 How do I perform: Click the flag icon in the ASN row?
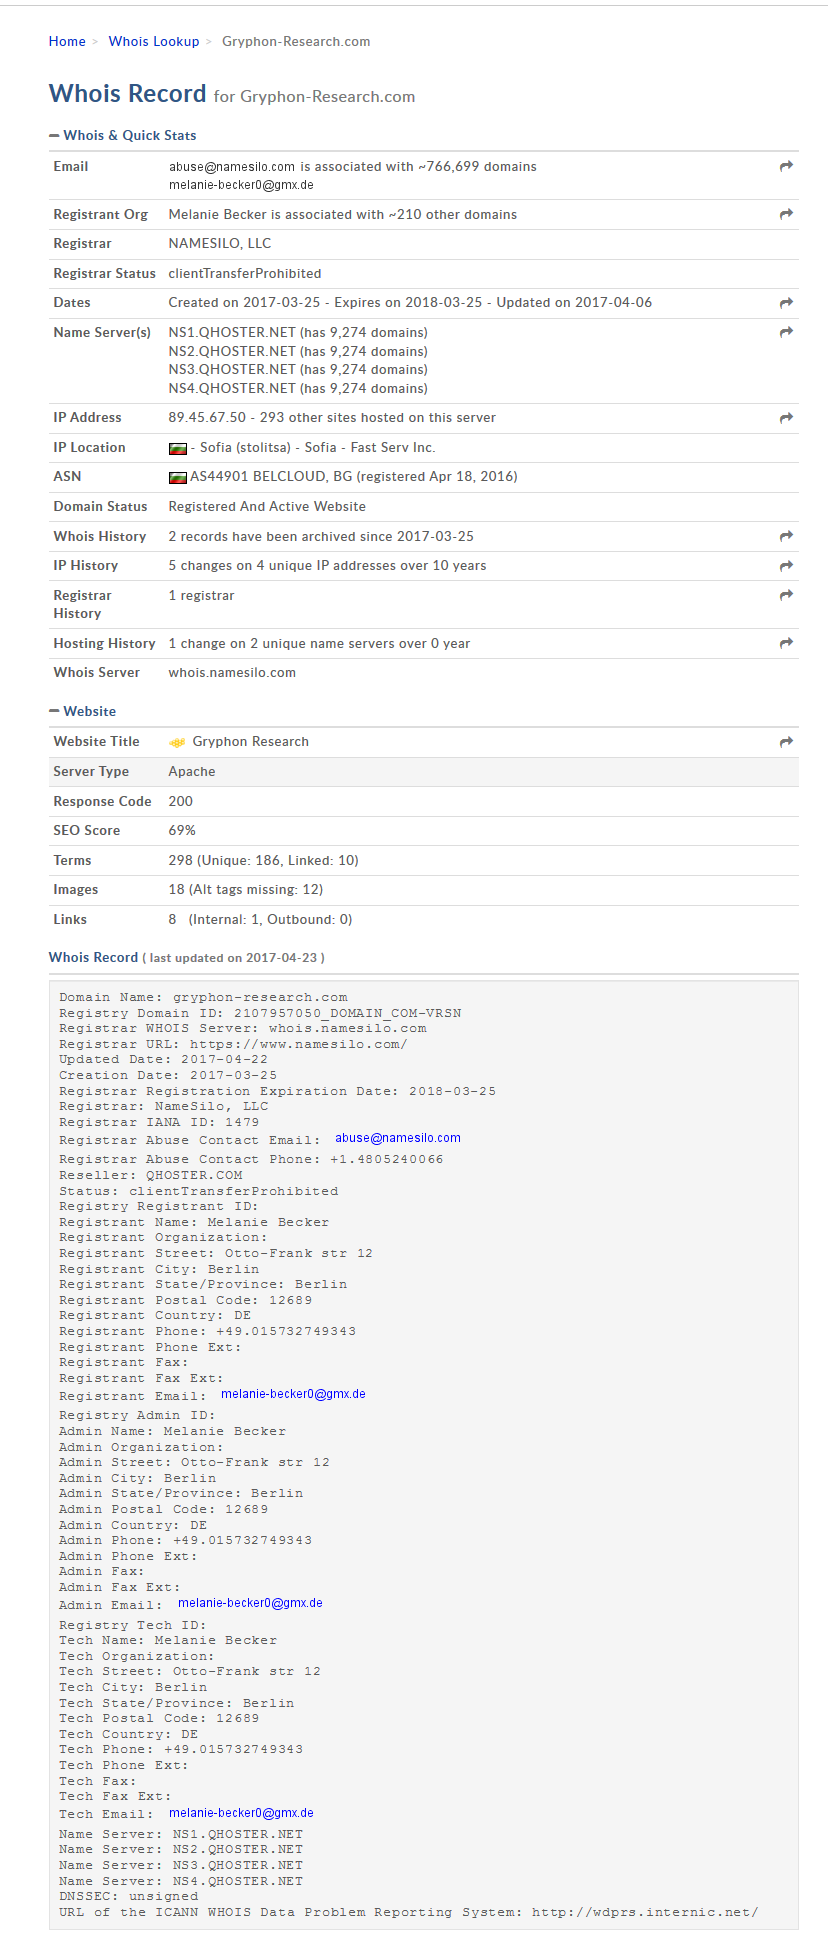(x=178, y=477)
